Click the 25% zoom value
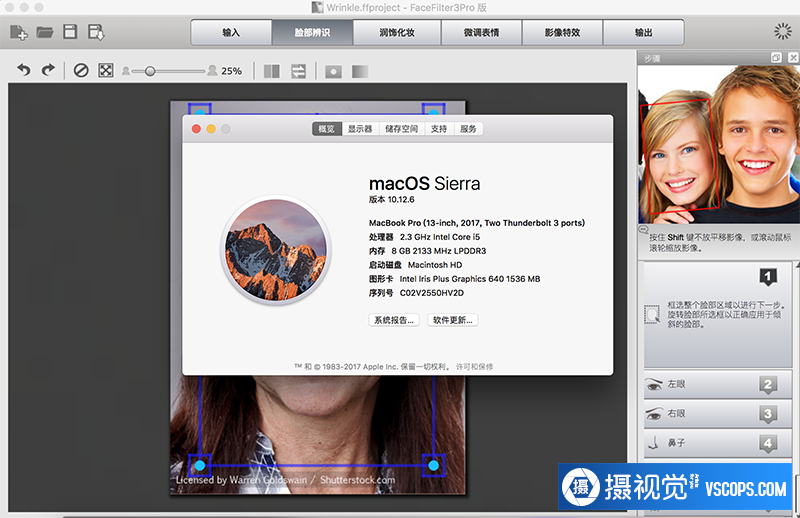Screen dimensions: 800x518 click(x=231, y=71)
